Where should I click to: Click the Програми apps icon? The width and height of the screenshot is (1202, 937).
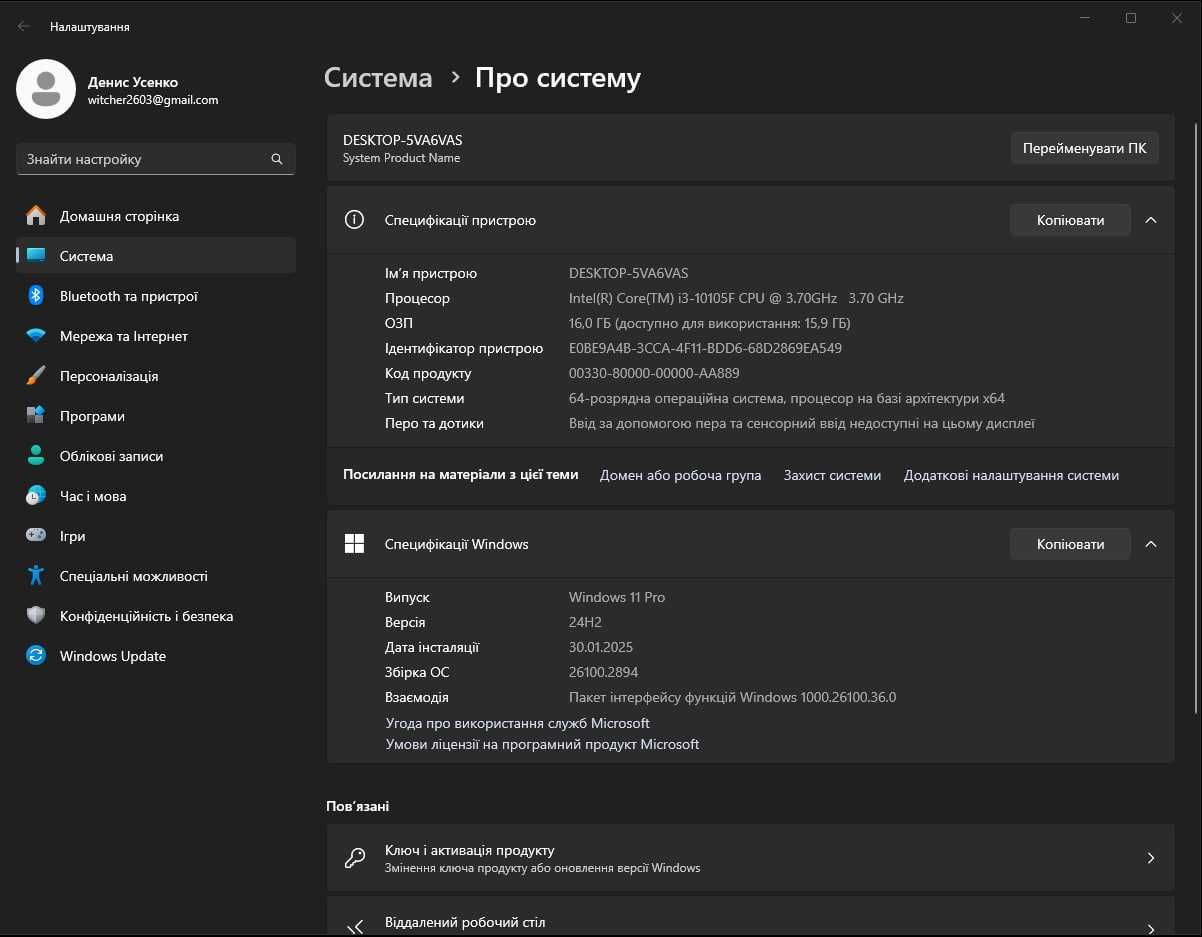tap(36, 416)
